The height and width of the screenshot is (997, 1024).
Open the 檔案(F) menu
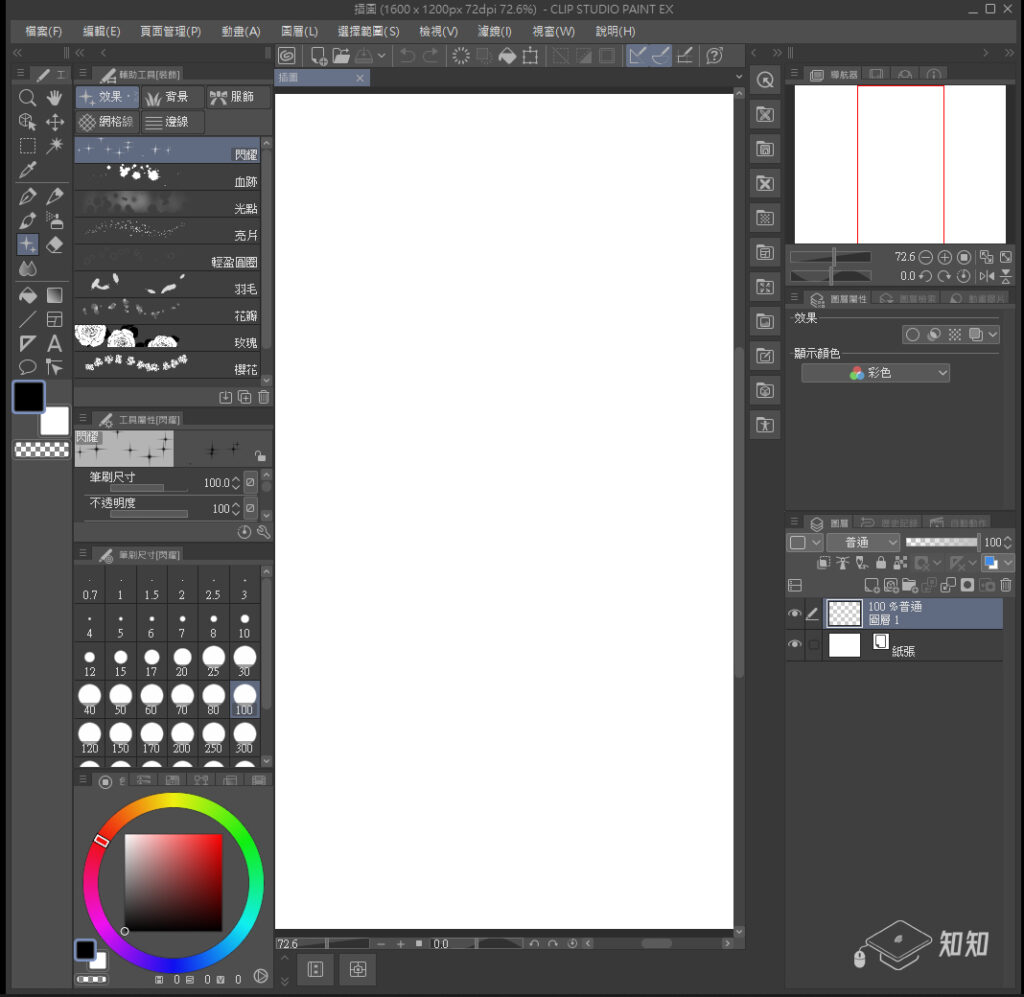click(x=44, y=31)
